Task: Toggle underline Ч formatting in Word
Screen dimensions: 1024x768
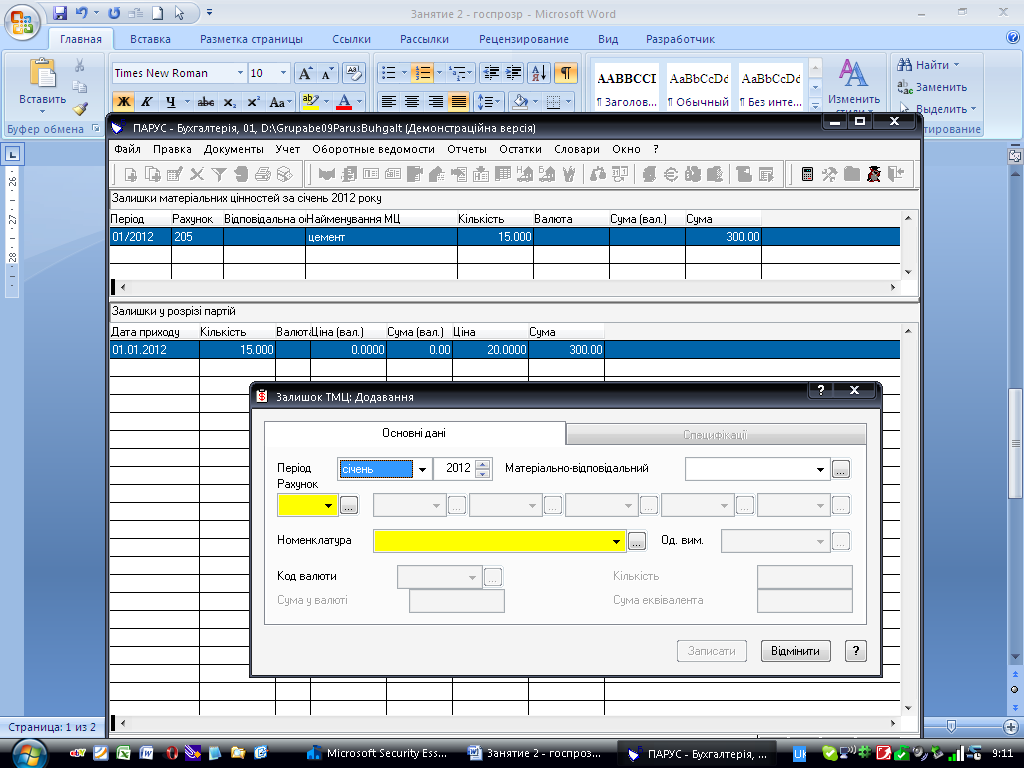Action: point(170,101)
